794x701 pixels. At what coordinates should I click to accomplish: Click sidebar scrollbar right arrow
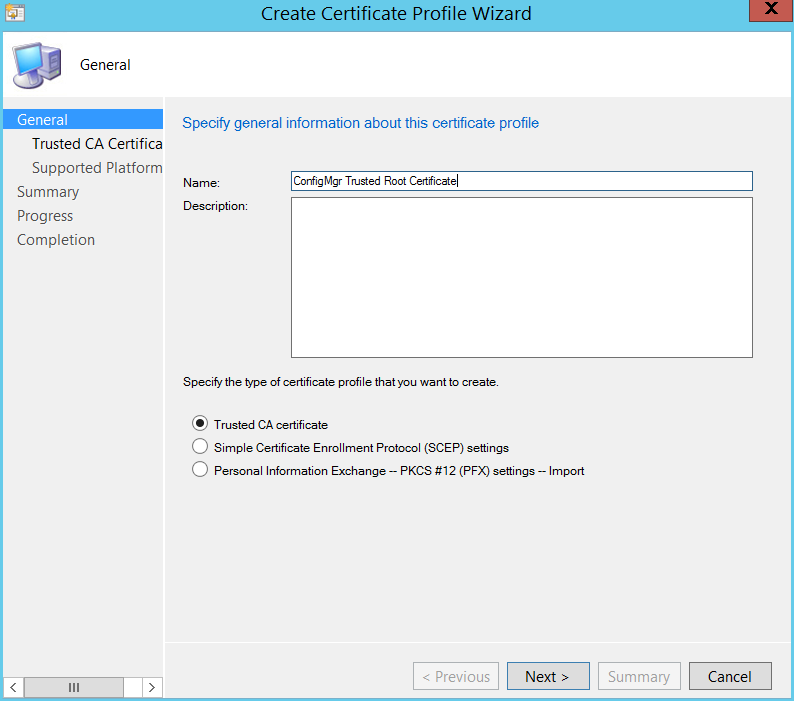pyautogui.click(x=152, y=687)
